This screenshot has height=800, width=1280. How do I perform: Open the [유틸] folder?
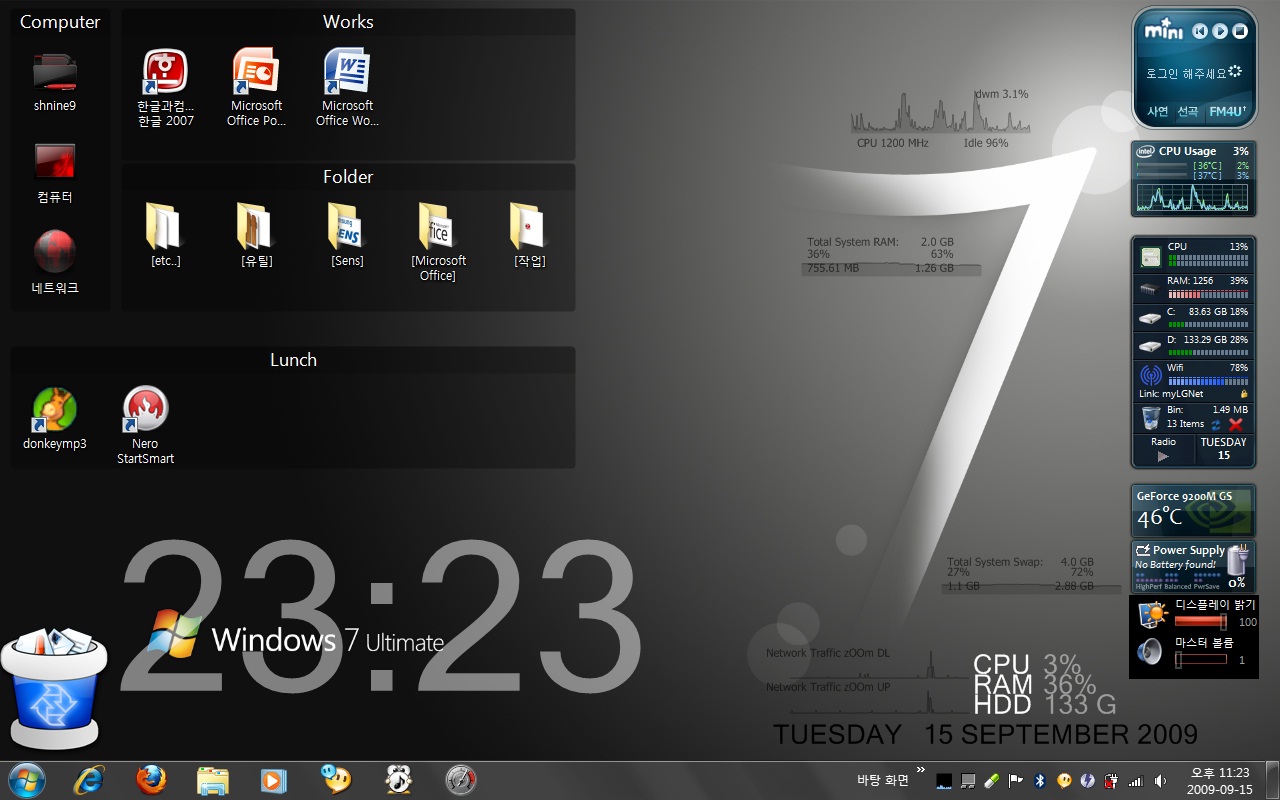tap(255, 226)
